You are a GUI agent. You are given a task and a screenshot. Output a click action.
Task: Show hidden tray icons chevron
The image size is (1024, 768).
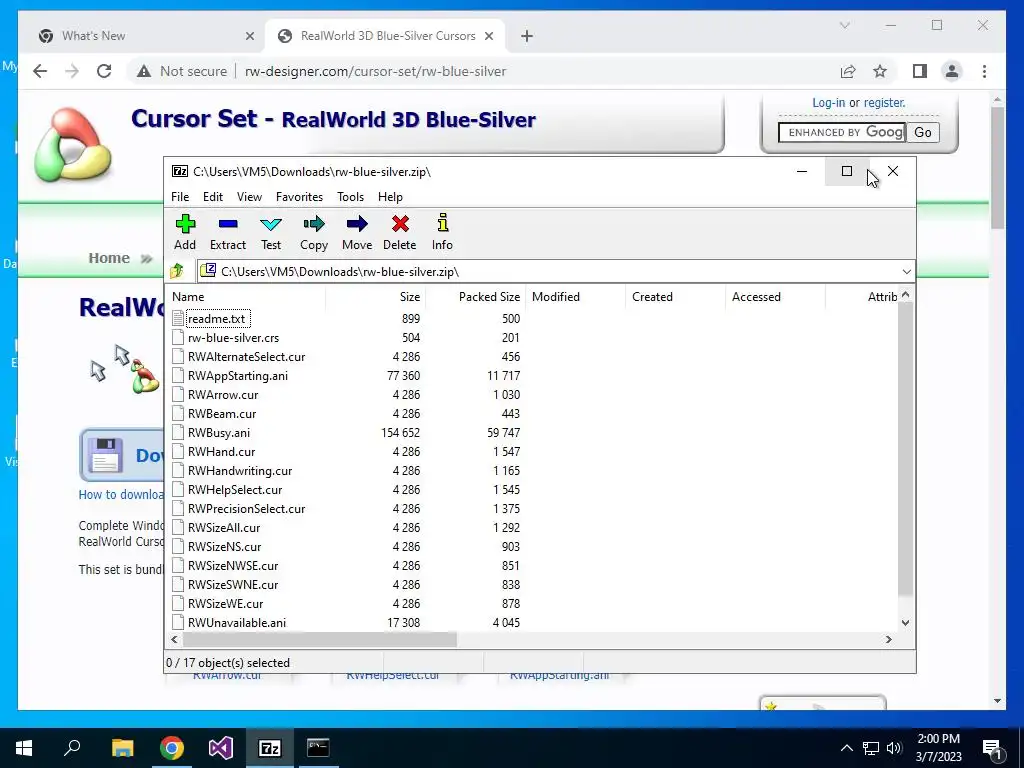pyautogui.click(x=846, y=748)
